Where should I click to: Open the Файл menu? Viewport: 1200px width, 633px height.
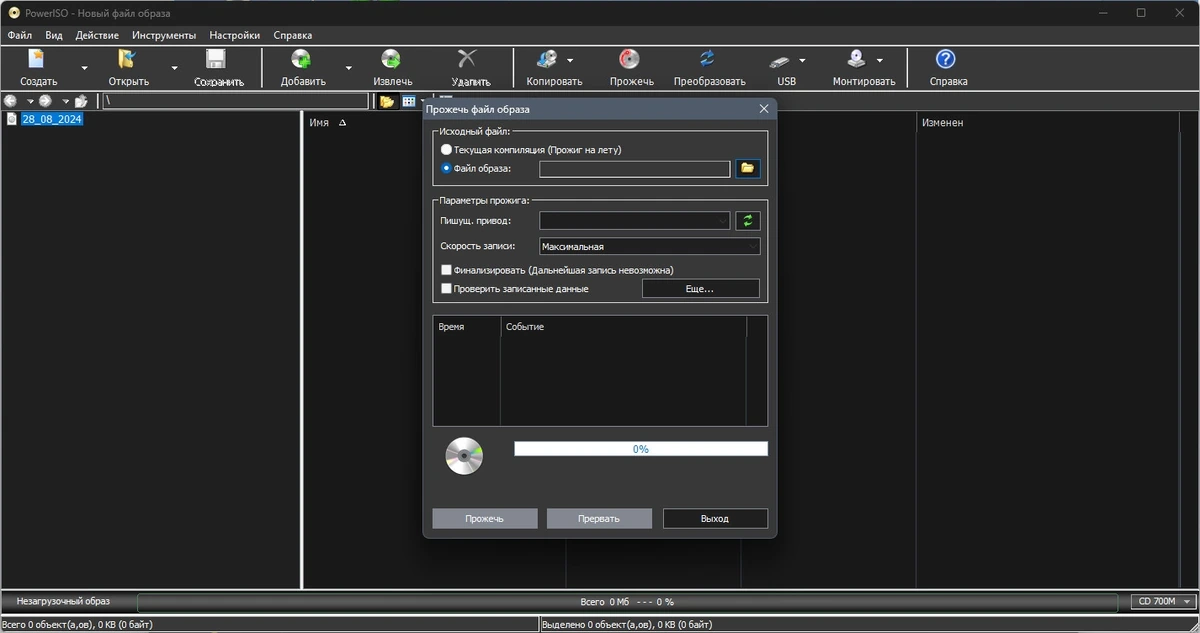[19, 35]
